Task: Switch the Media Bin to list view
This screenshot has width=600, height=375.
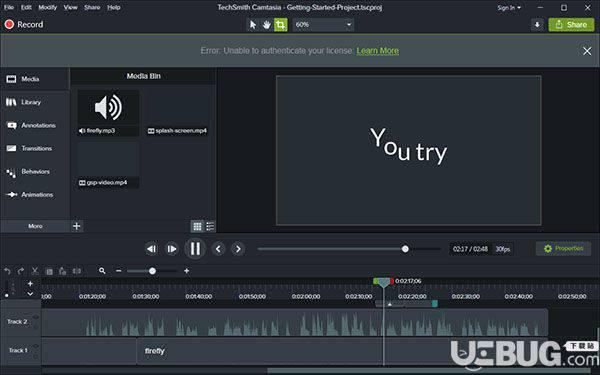Action: (x=210, y=227)
